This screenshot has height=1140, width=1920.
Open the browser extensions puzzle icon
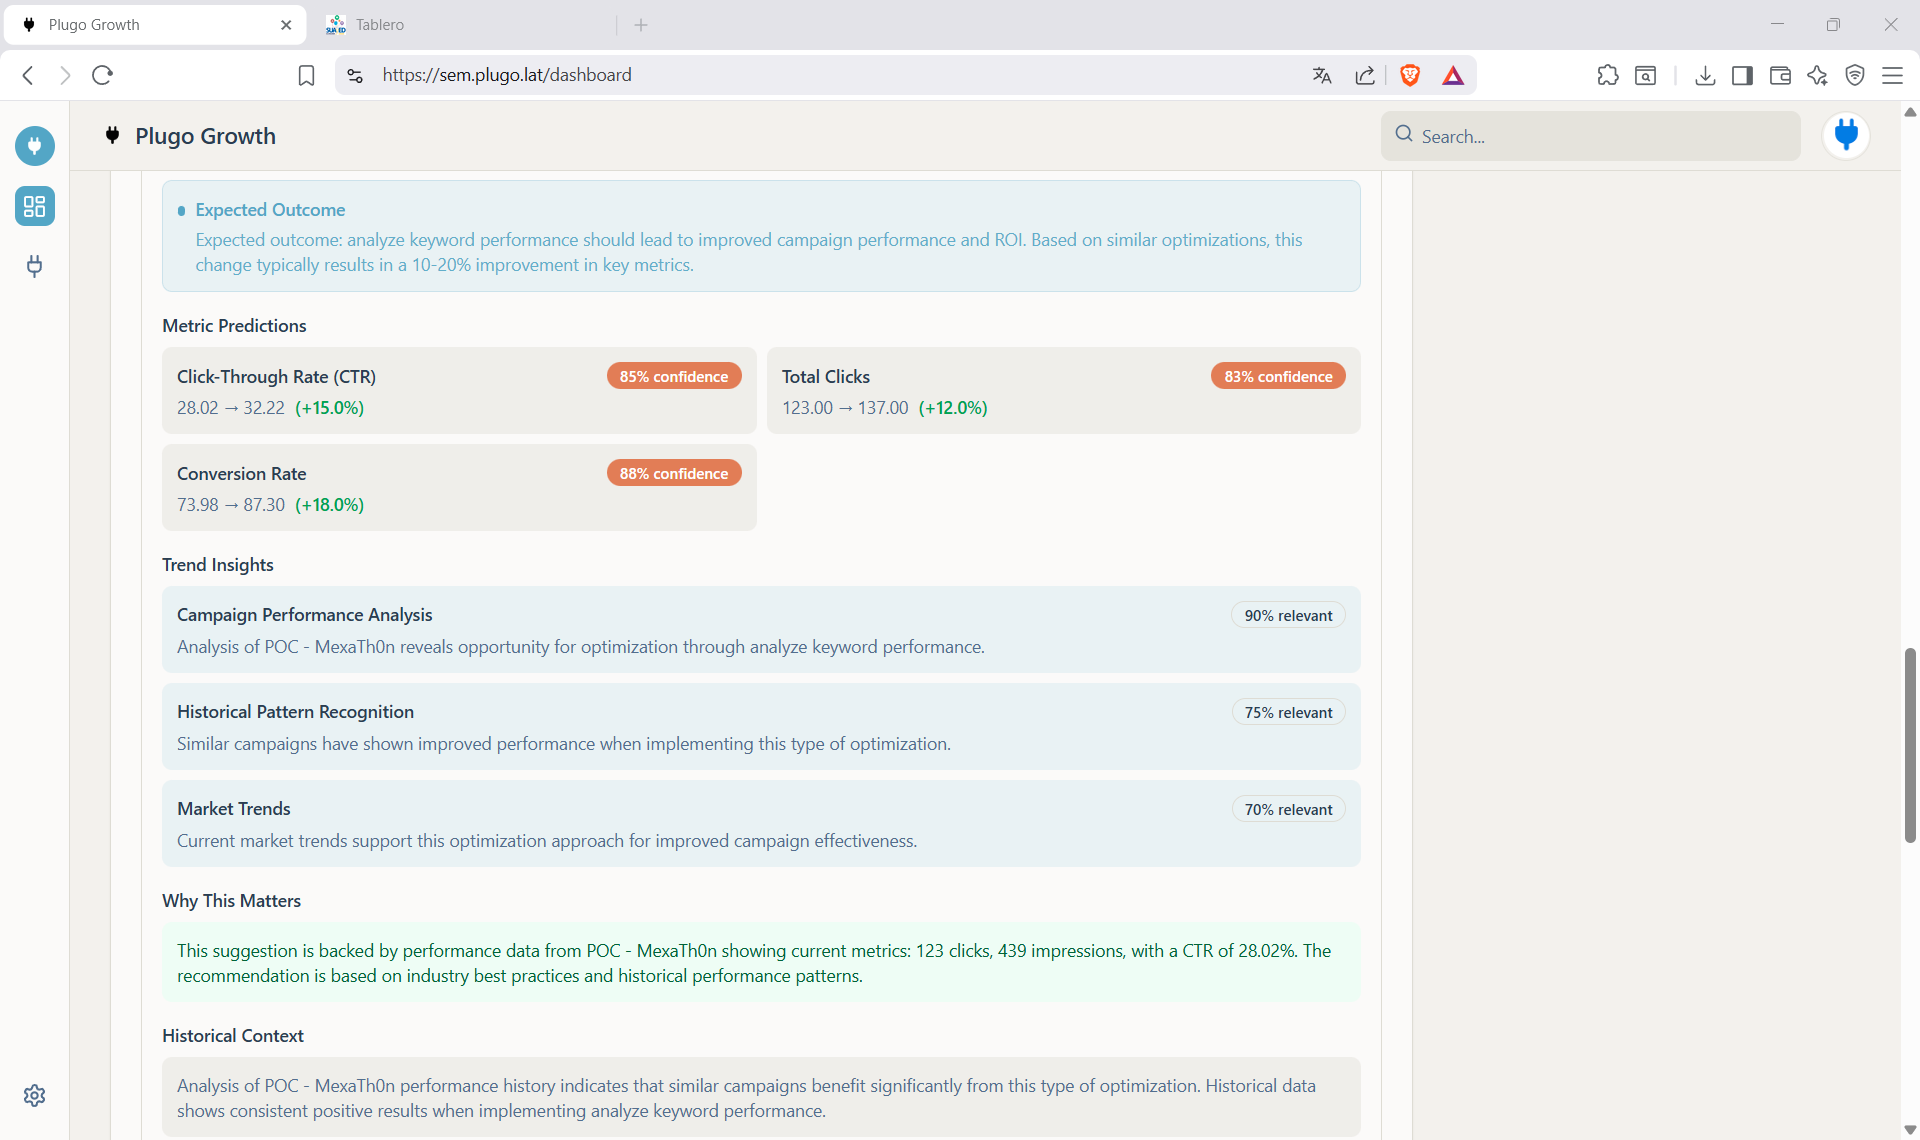pos(1608,75)
